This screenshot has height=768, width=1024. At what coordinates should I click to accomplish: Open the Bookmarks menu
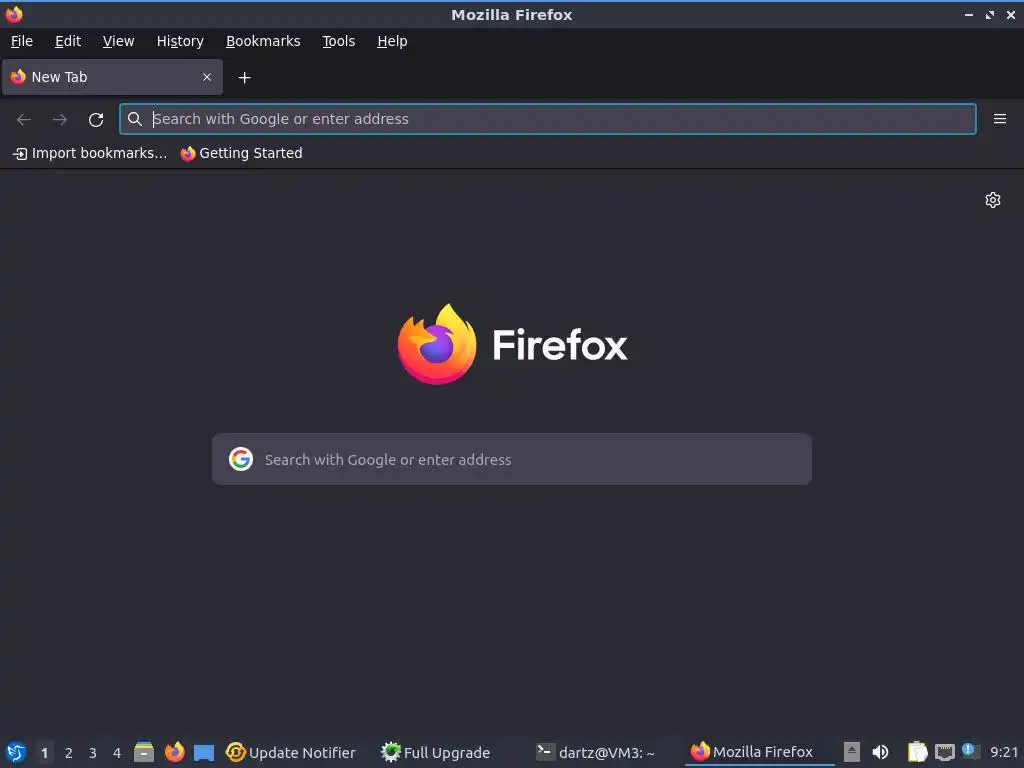[x=263, y=41]
